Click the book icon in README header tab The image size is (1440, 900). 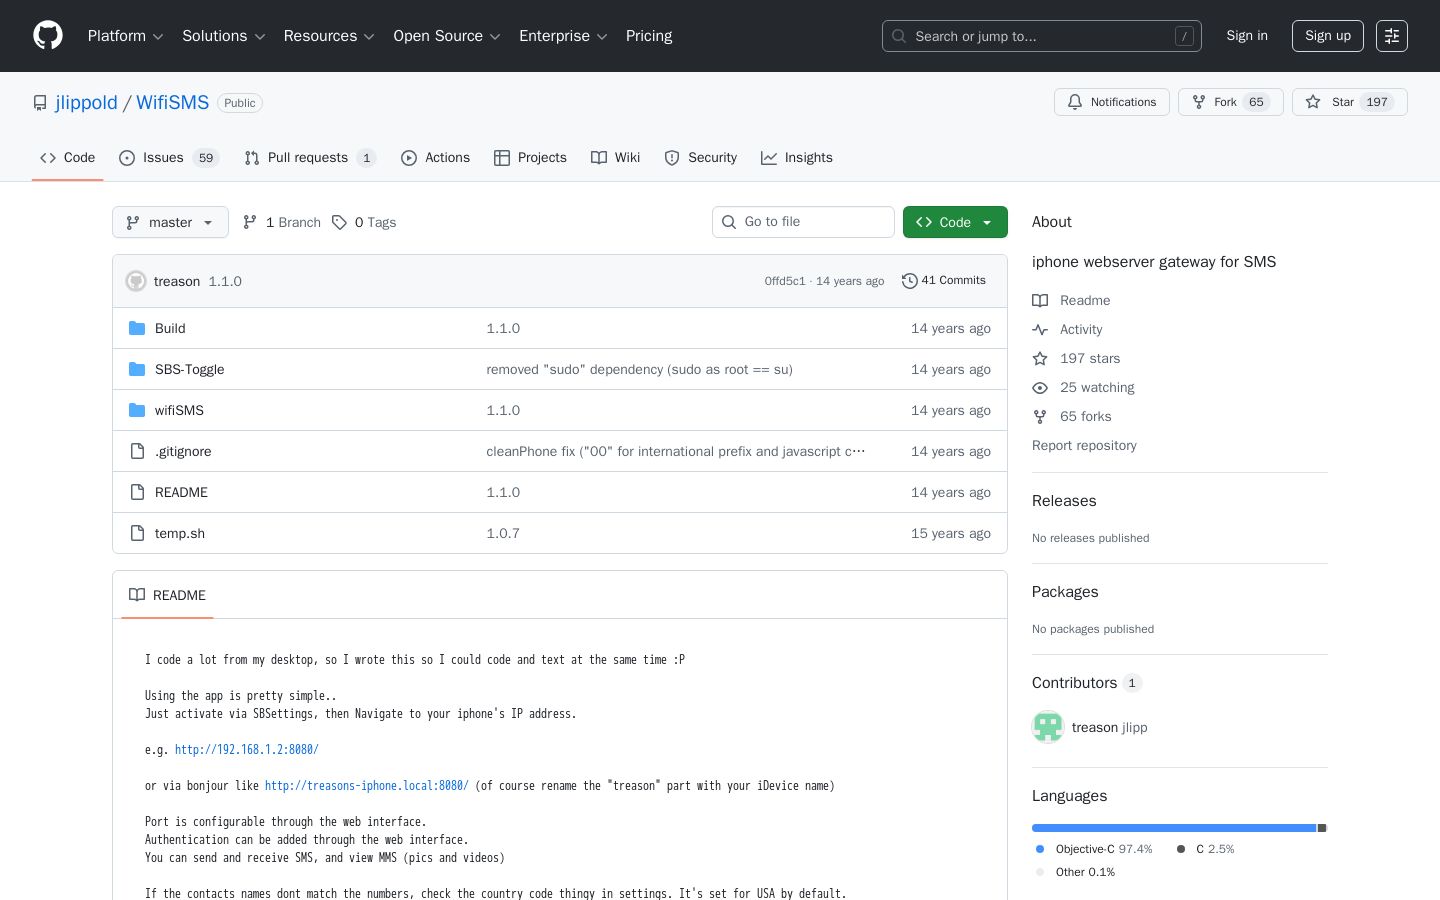(x=137, y=595)
